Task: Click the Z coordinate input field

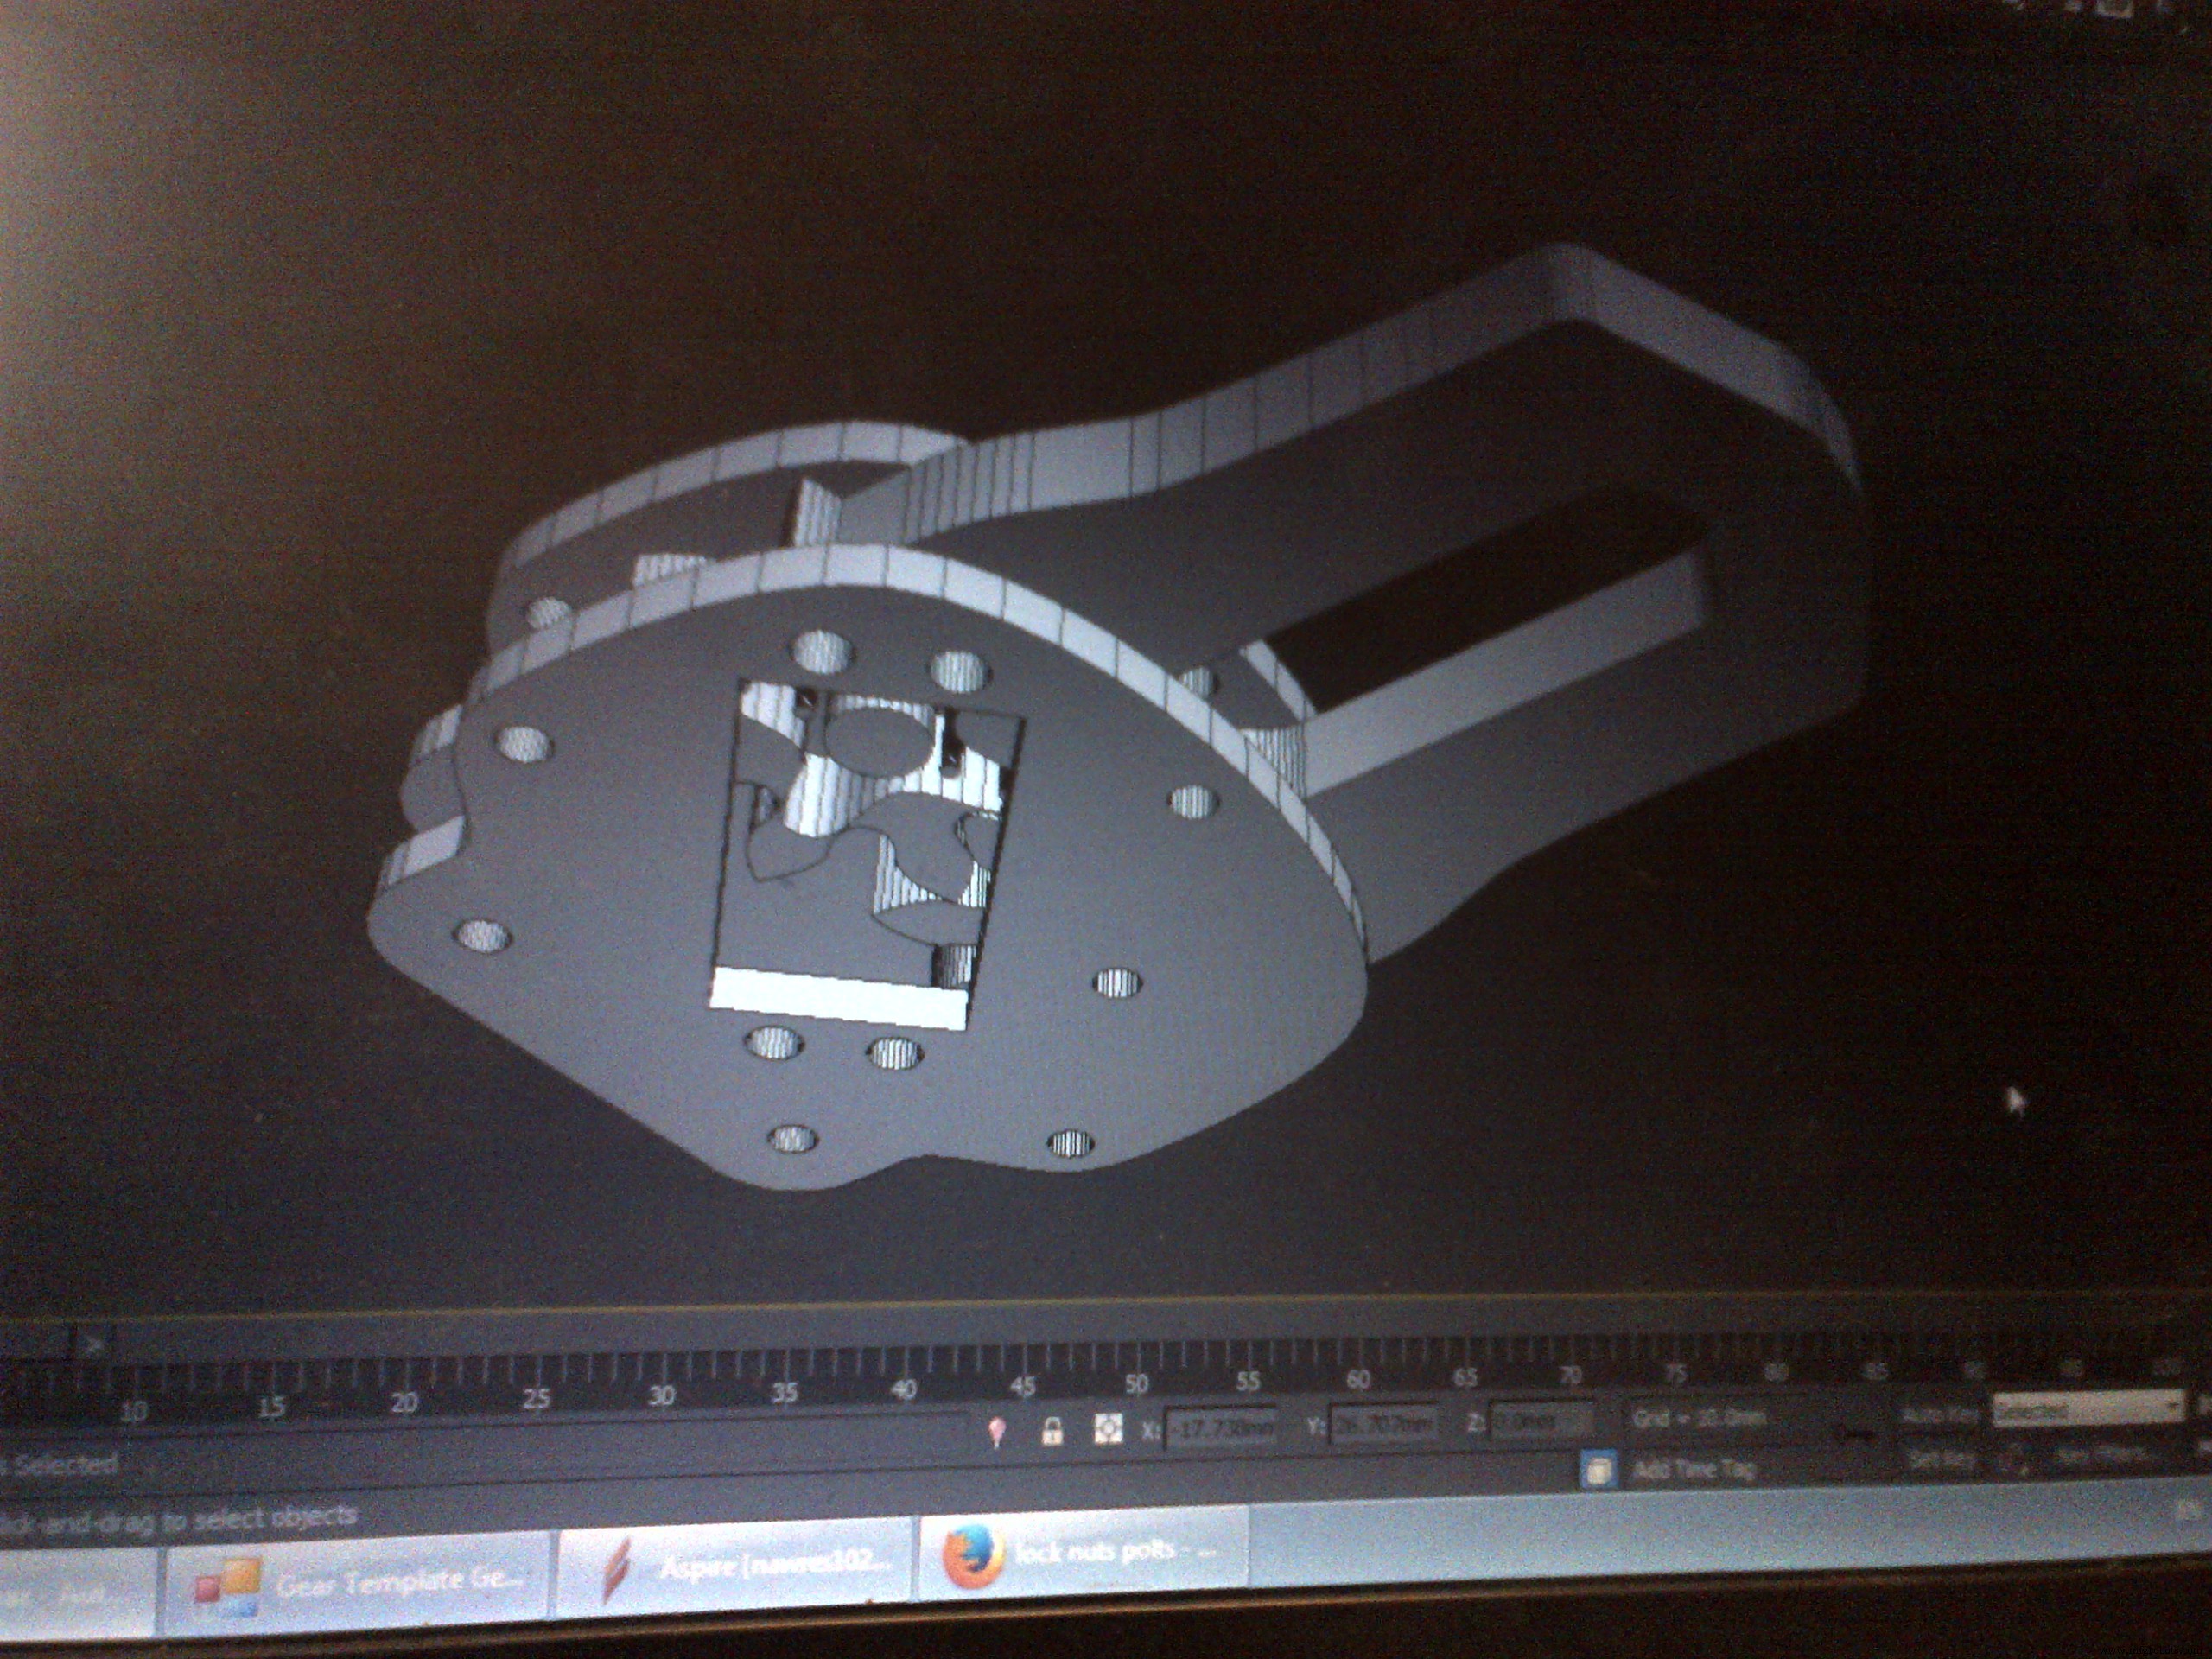Action: [x=1541, y=1421]
